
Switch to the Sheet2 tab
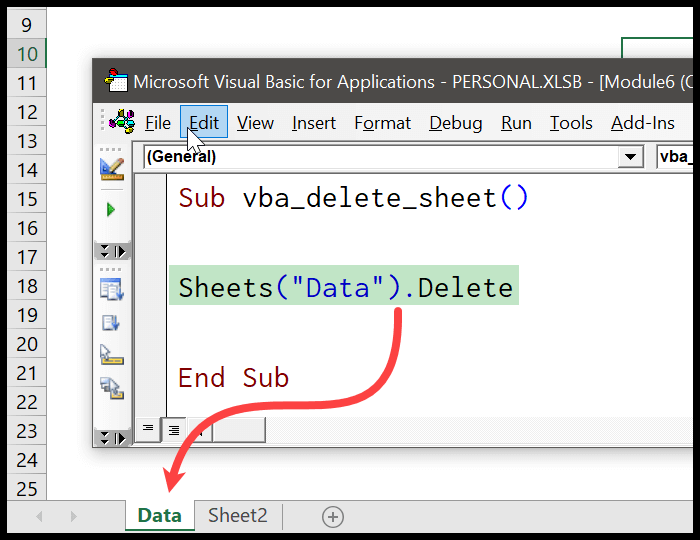(x=238, y=516)
